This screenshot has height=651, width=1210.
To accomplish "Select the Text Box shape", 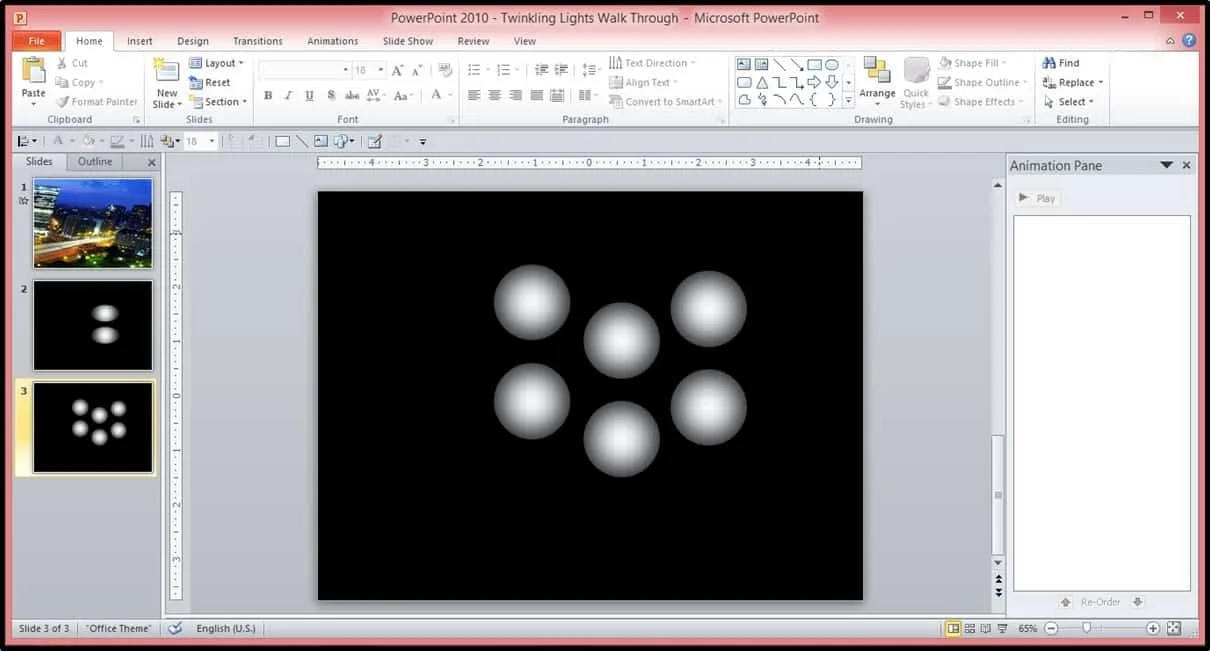I will pos(744,65).
